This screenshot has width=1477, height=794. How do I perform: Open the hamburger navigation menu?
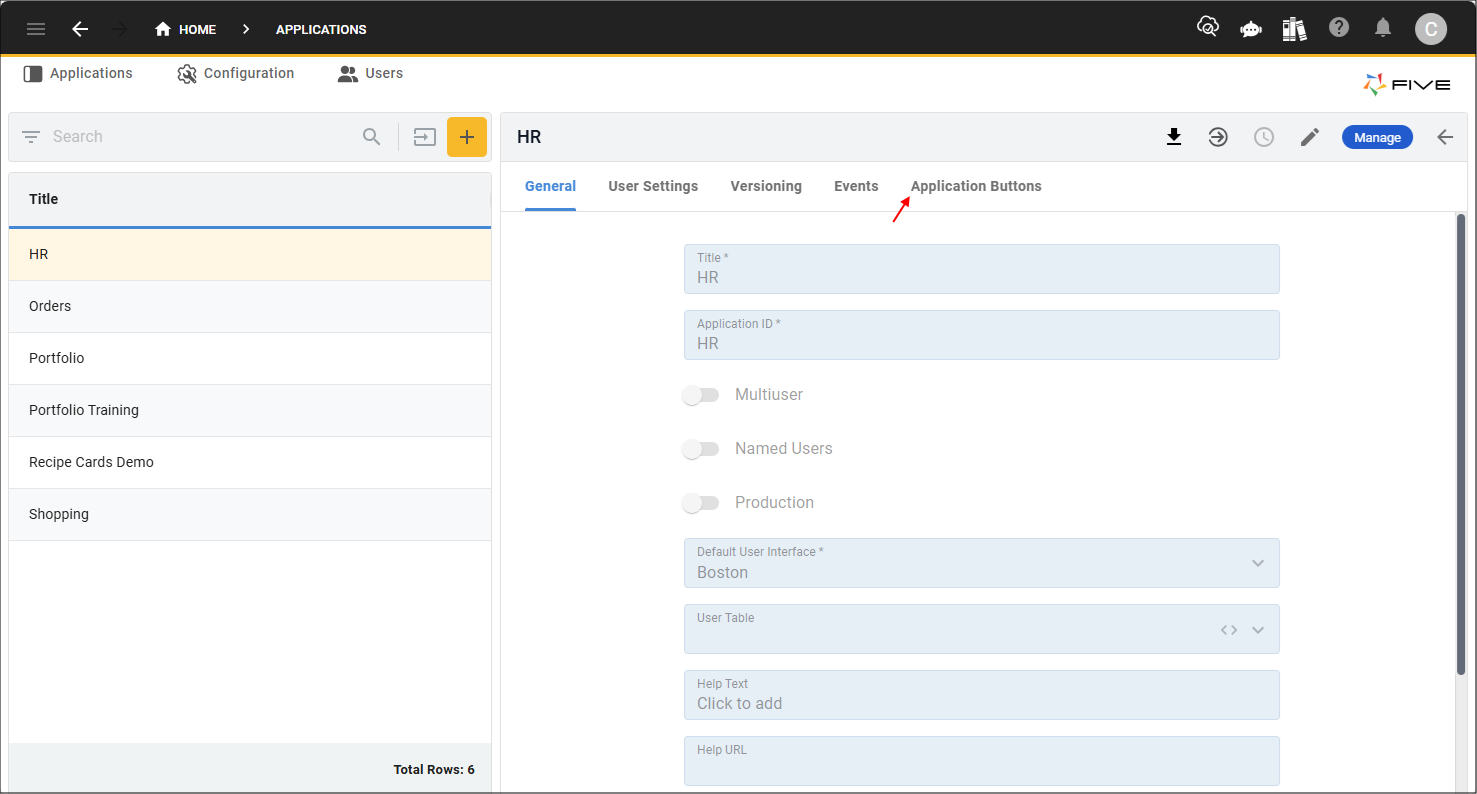[36, 29]
